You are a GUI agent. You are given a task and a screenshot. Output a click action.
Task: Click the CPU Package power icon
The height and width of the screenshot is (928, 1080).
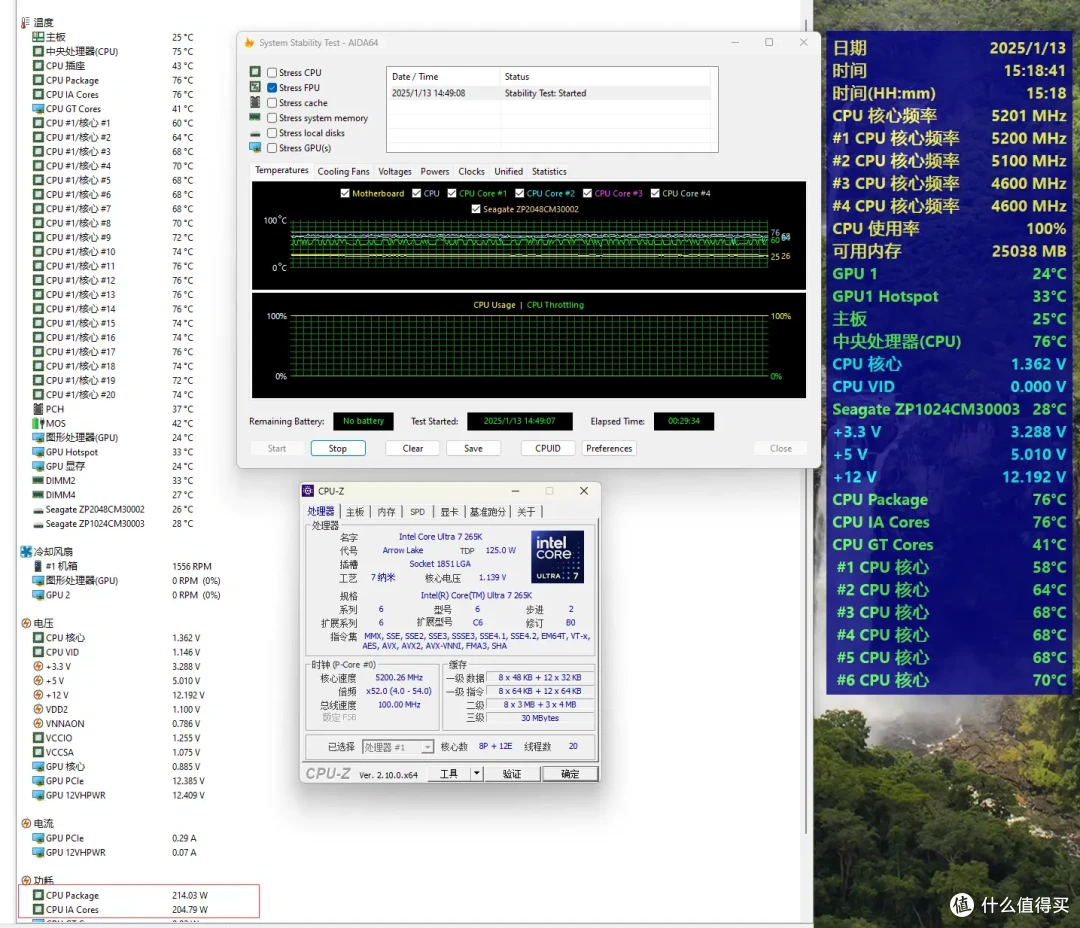(39, 896)
